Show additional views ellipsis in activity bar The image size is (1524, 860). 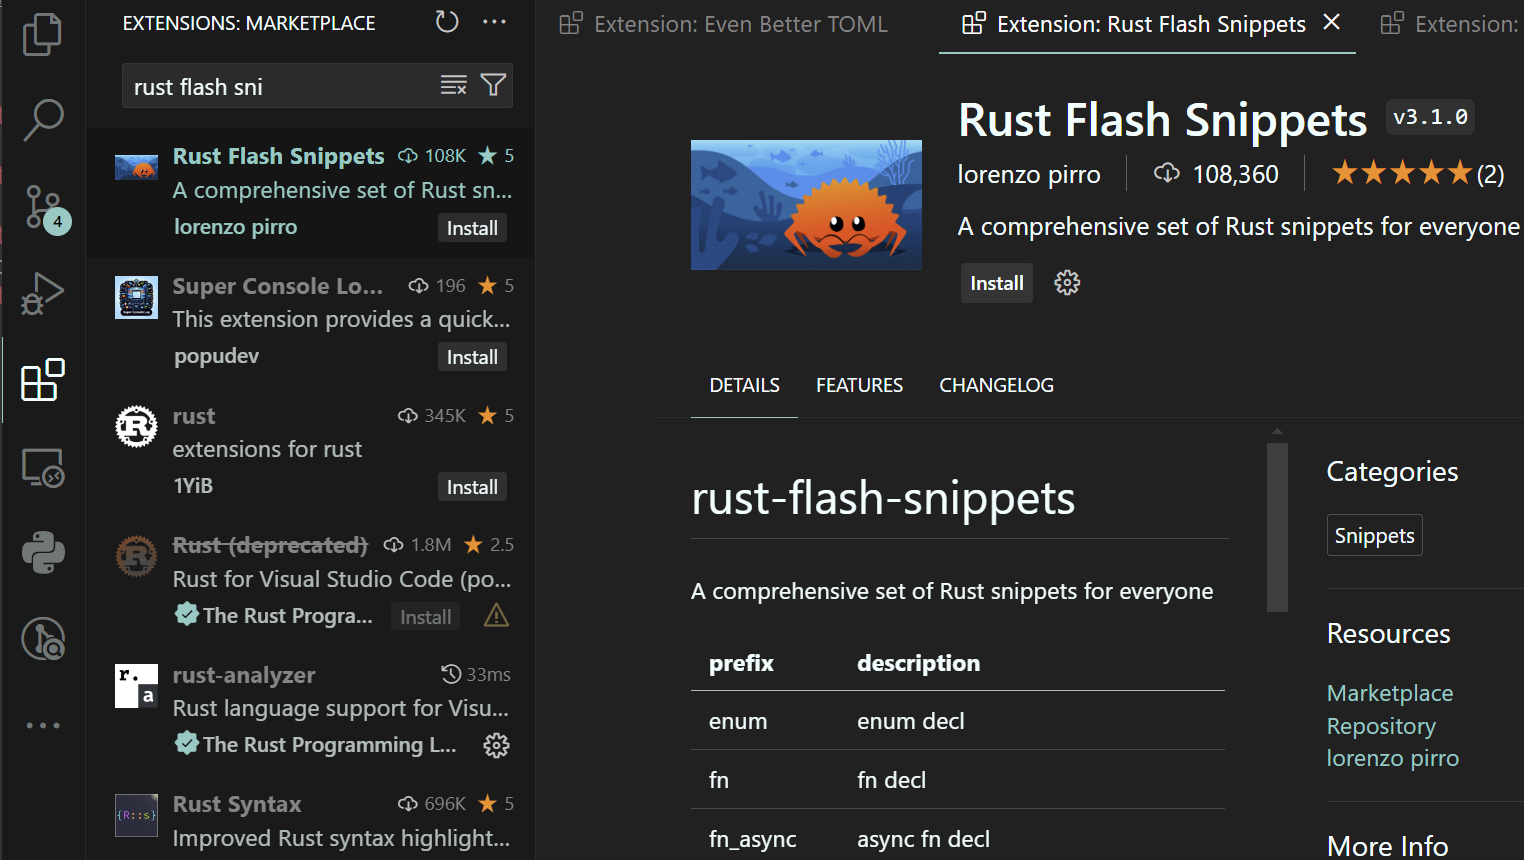tap(43, 725)
